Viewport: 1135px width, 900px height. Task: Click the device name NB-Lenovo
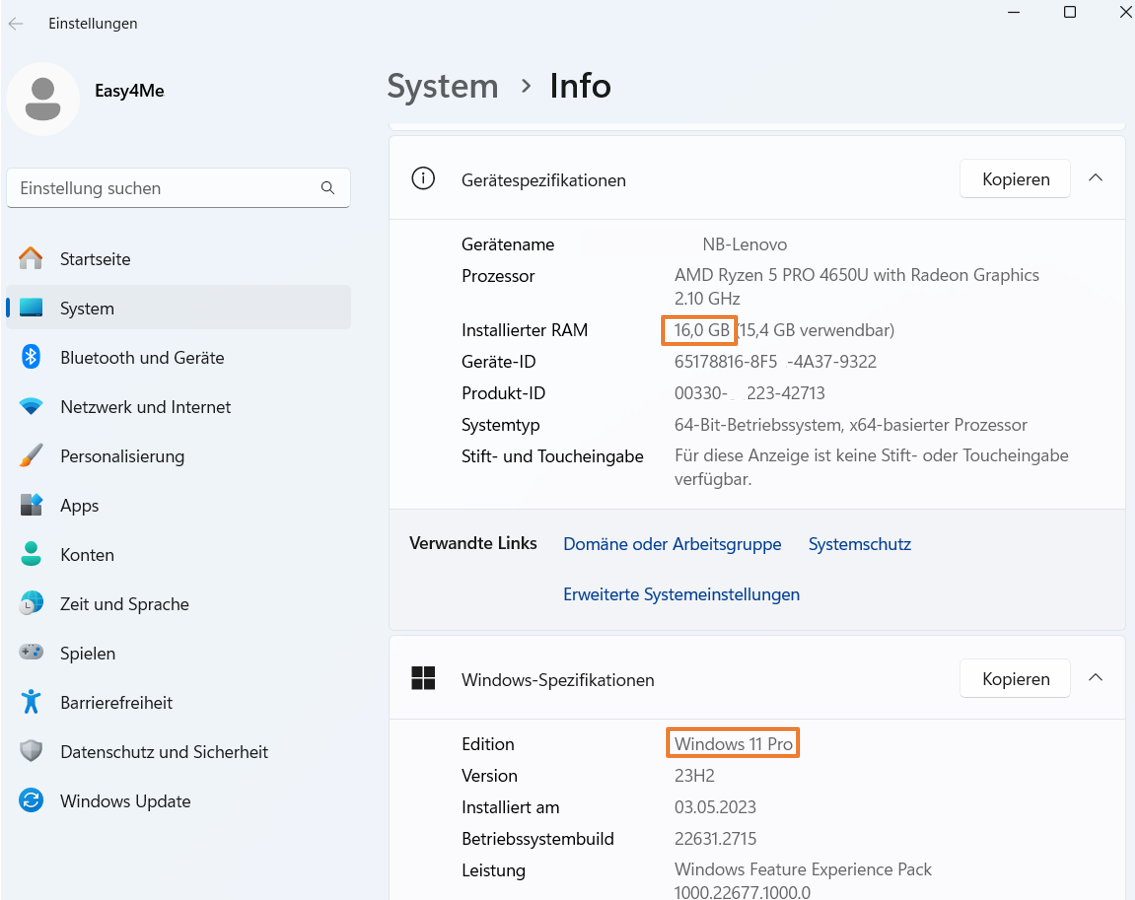744,244
